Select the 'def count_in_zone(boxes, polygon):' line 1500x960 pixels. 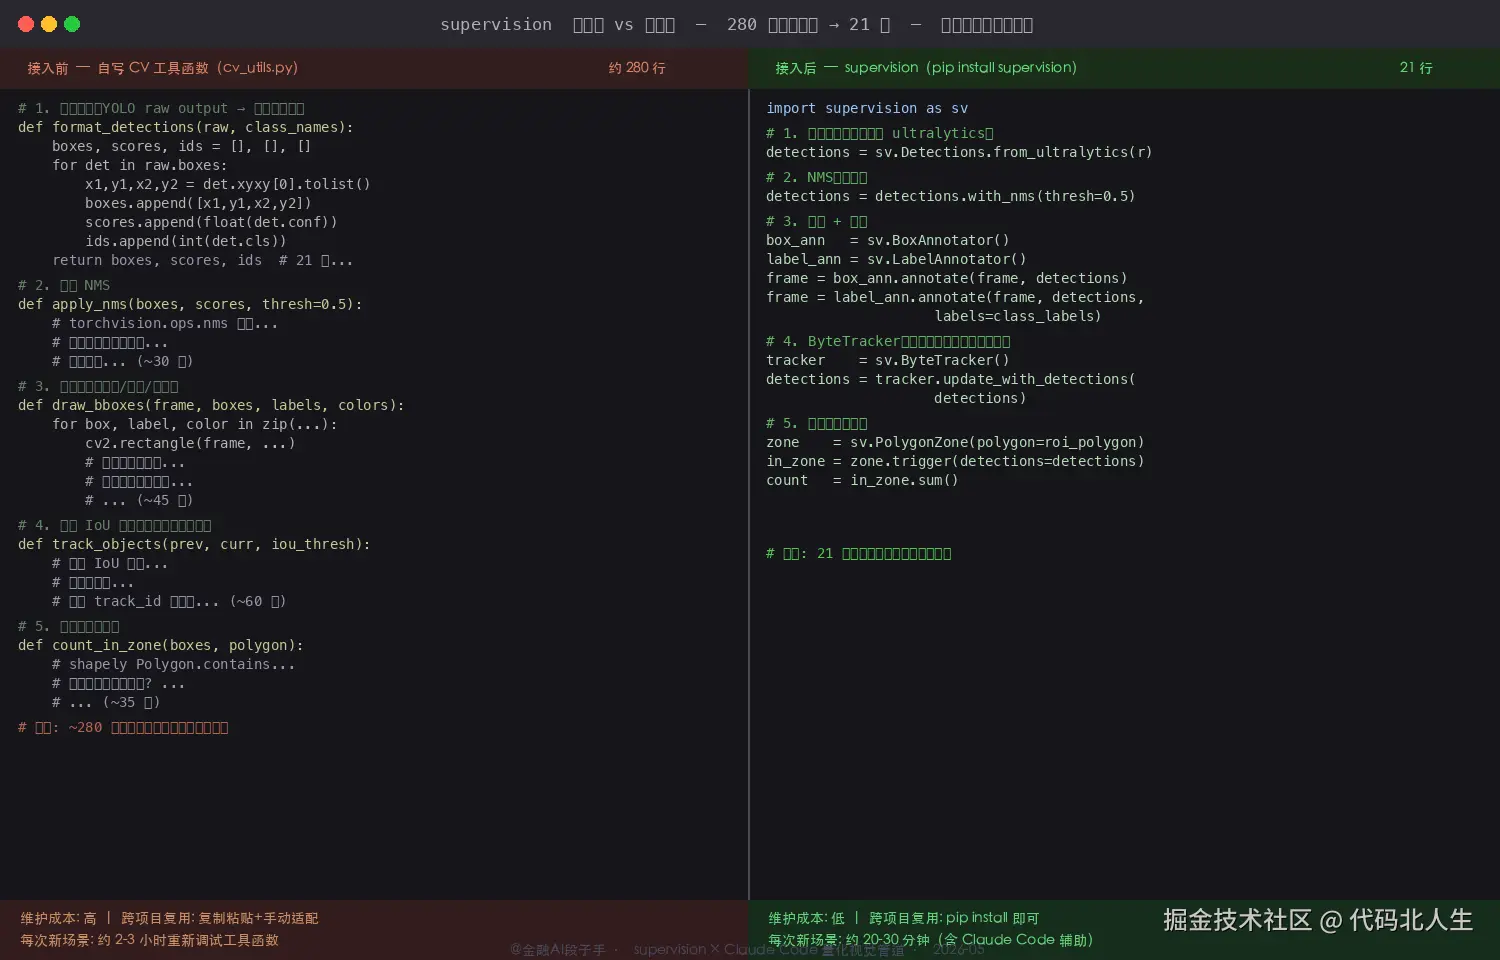point(160,645)
